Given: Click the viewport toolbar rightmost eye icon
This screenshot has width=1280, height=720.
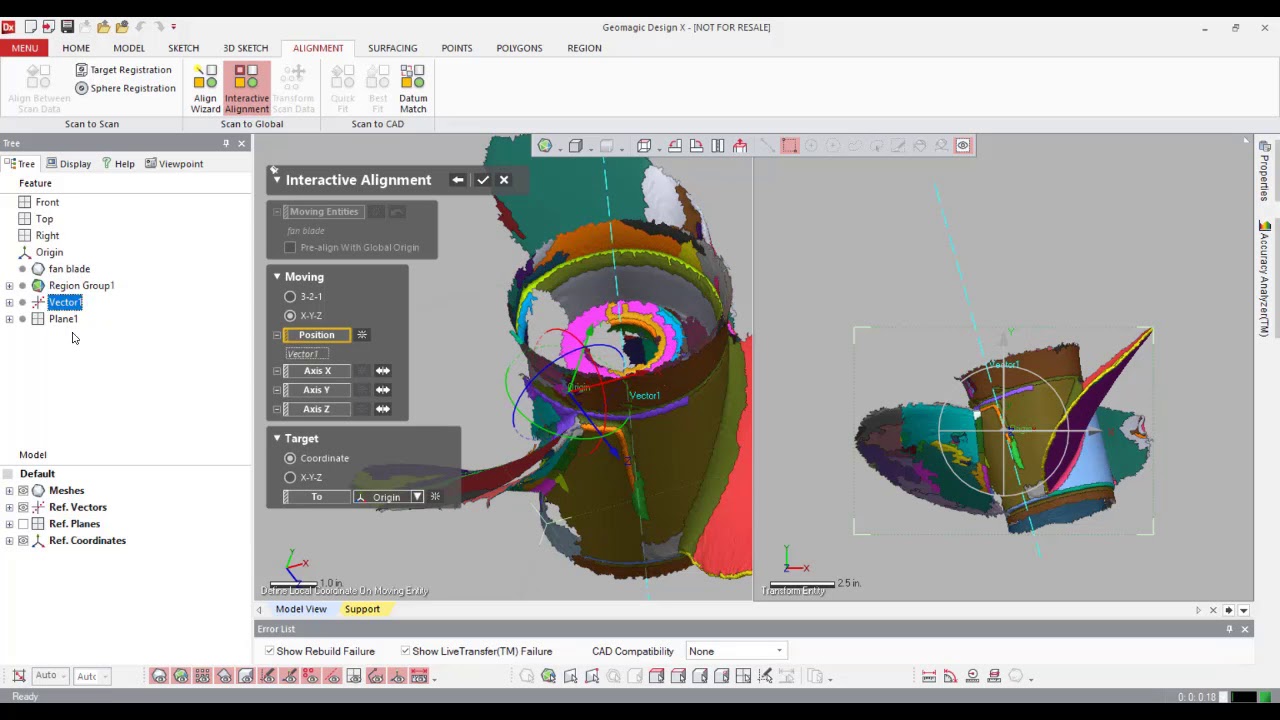Looking at the screenshot, I should coord(963,146).
